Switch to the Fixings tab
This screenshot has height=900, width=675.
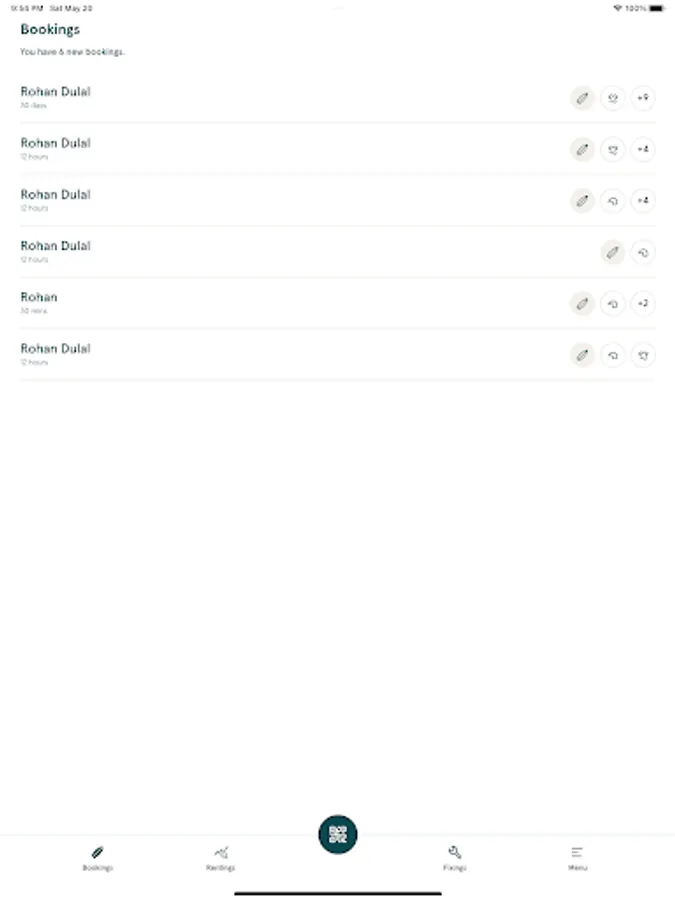tap(455, 857)
